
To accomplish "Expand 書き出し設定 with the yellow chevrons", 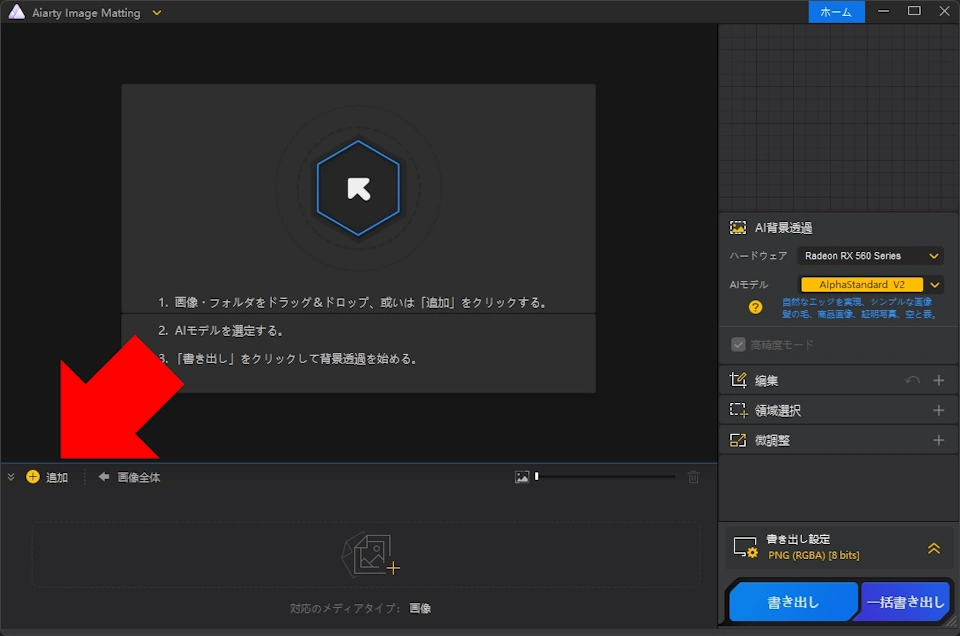I will pyautogui.click(x=933, y=548).
